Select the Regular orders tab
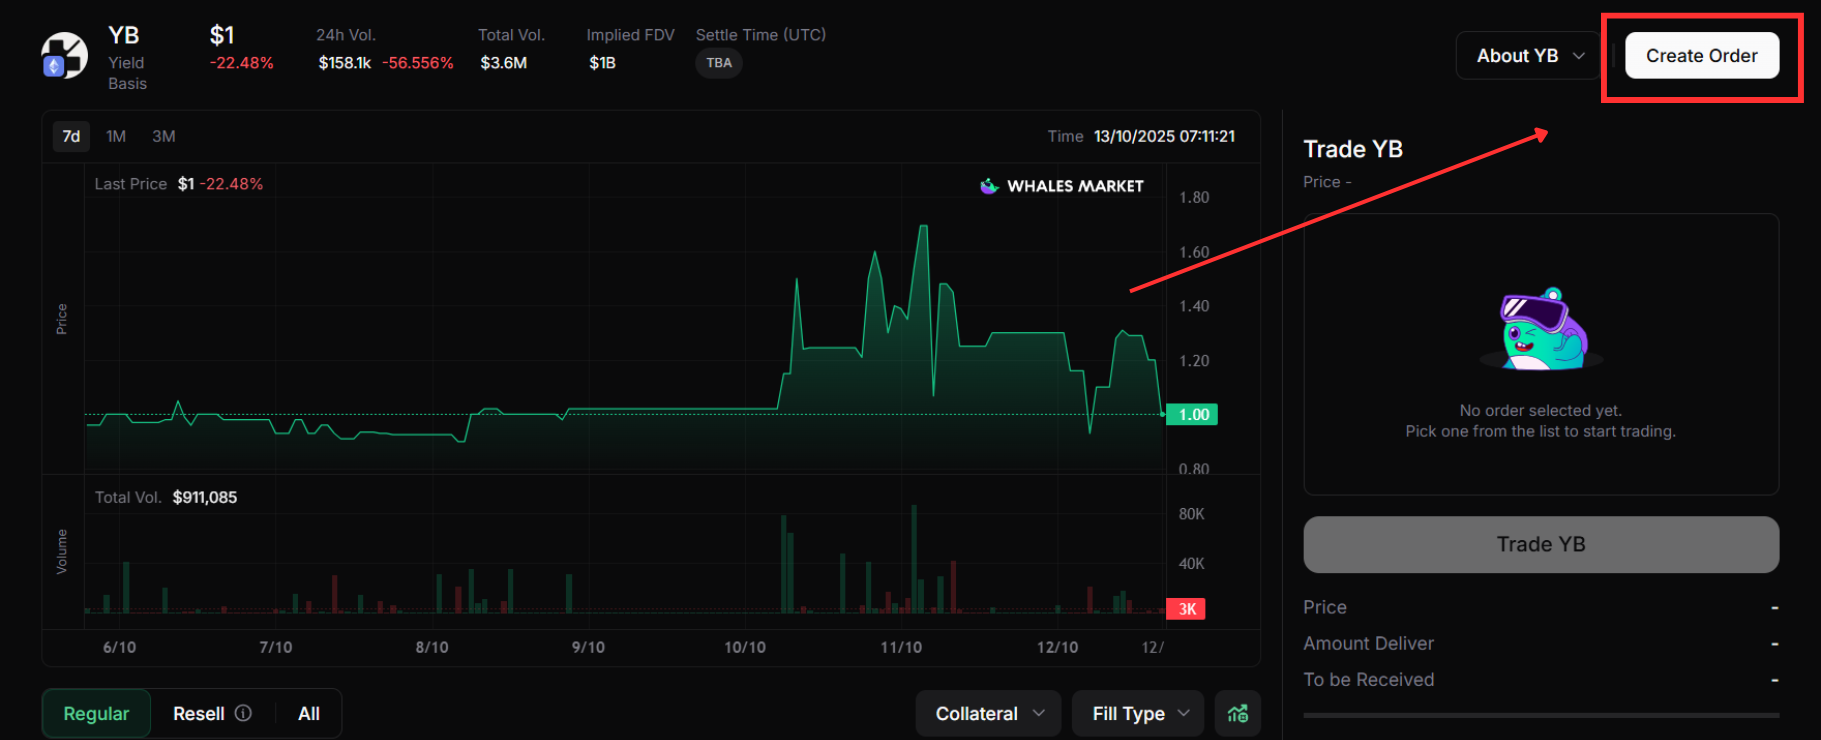The width and height of the screenshot is (1821, 740). coord(96,713)
